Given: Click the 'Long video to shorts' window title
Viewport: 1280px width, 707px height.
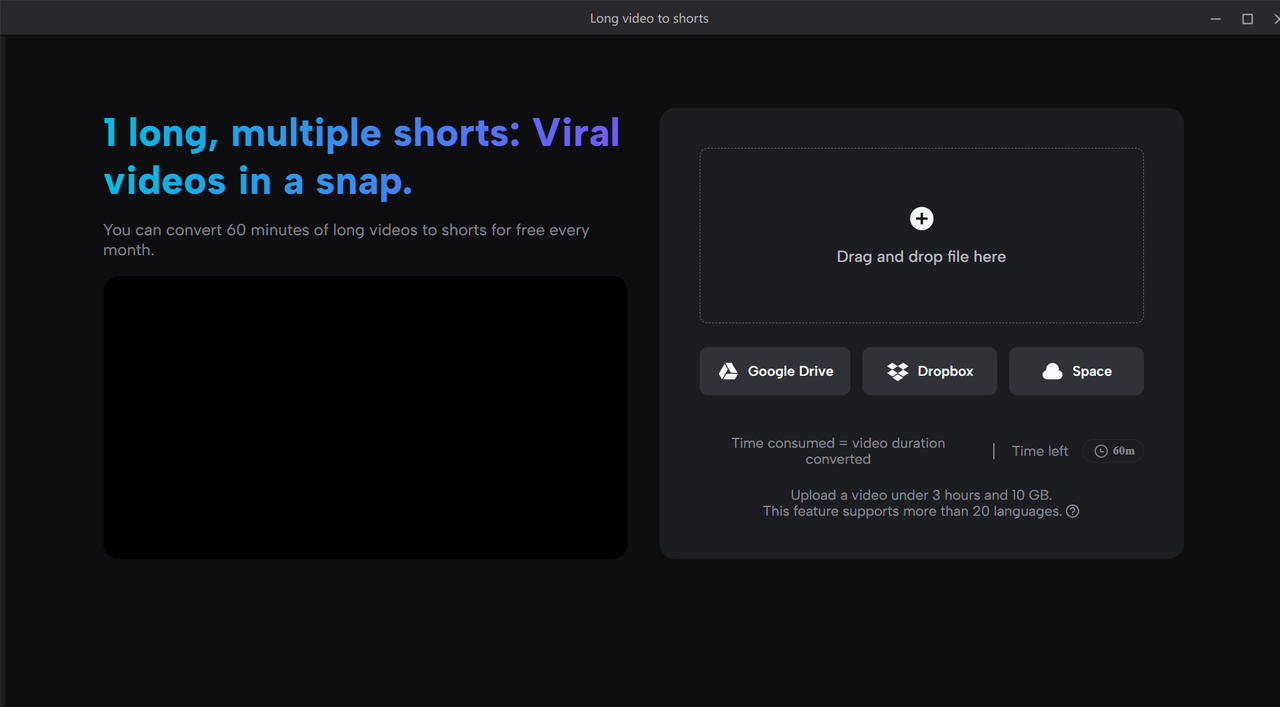Looking at the screenshot, I should coord(649,19).
